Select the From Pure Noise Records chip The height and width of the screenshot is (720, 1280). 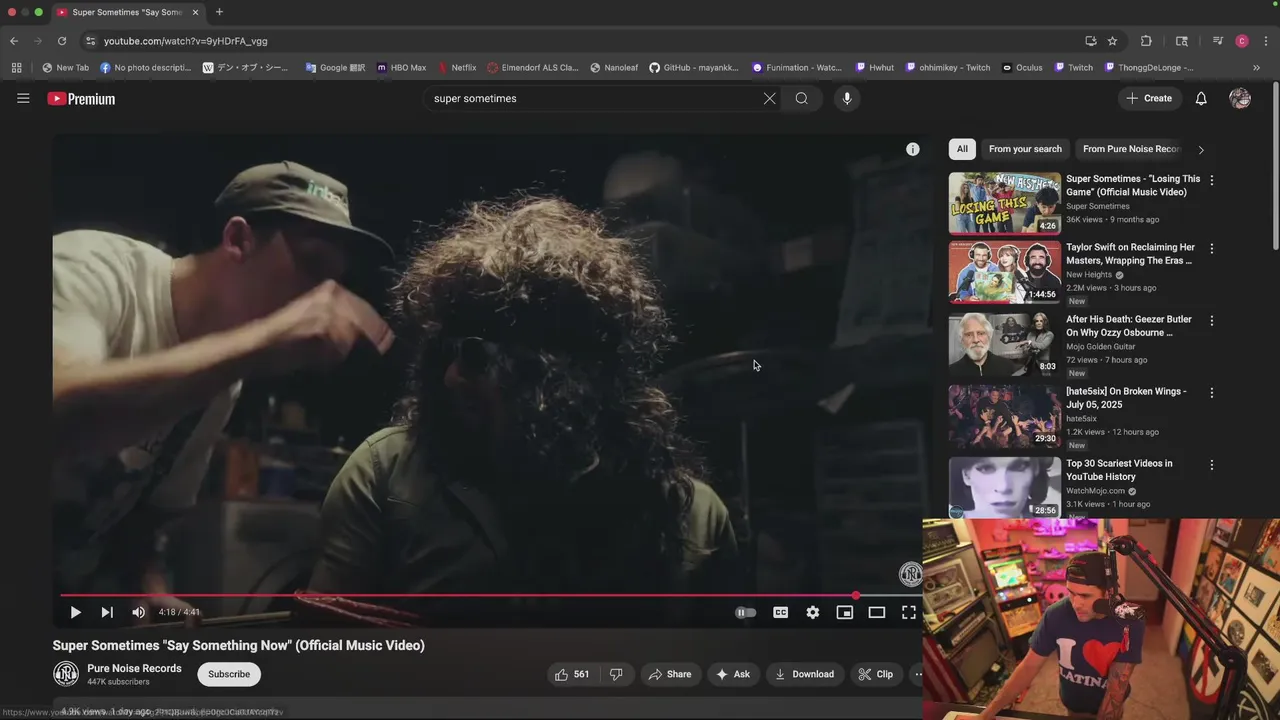point(1131,149)
